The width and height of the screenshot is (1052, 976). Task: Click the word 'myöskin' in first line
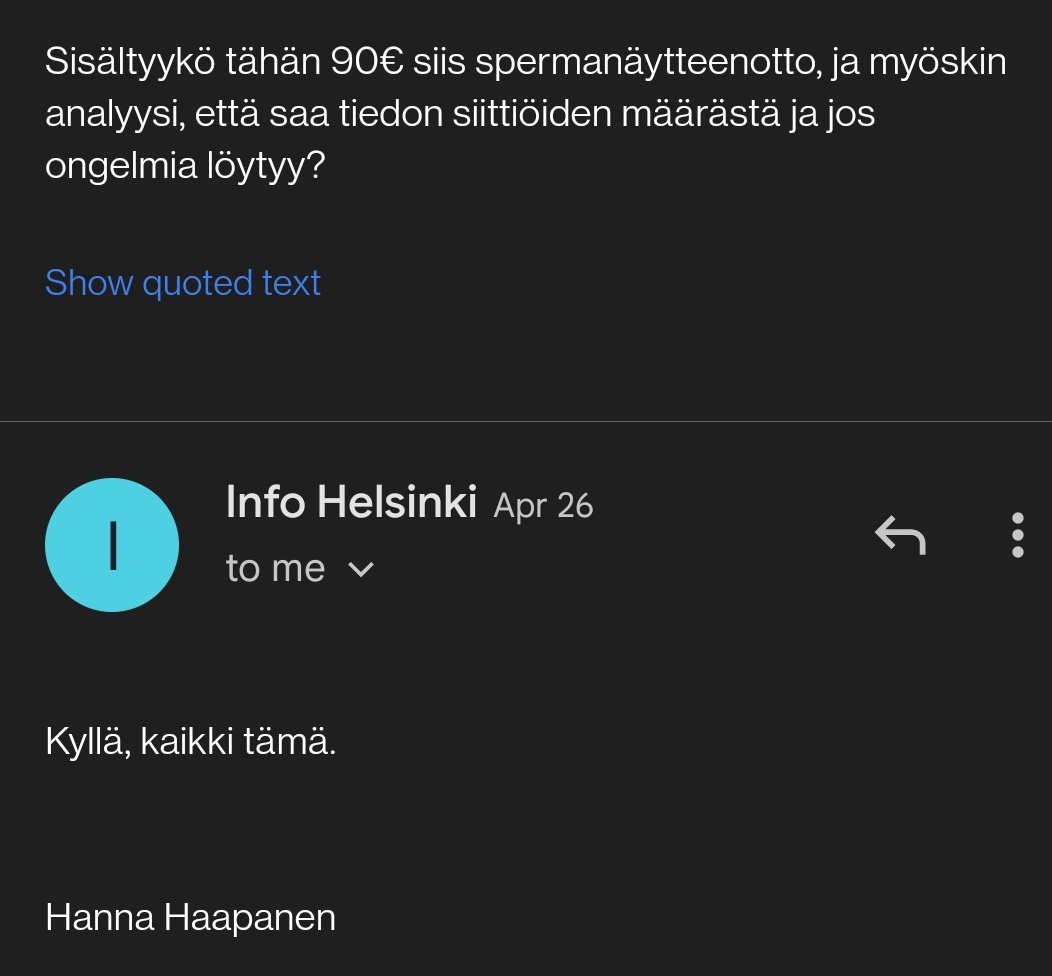pyautogui.click(x=937, y=62)
